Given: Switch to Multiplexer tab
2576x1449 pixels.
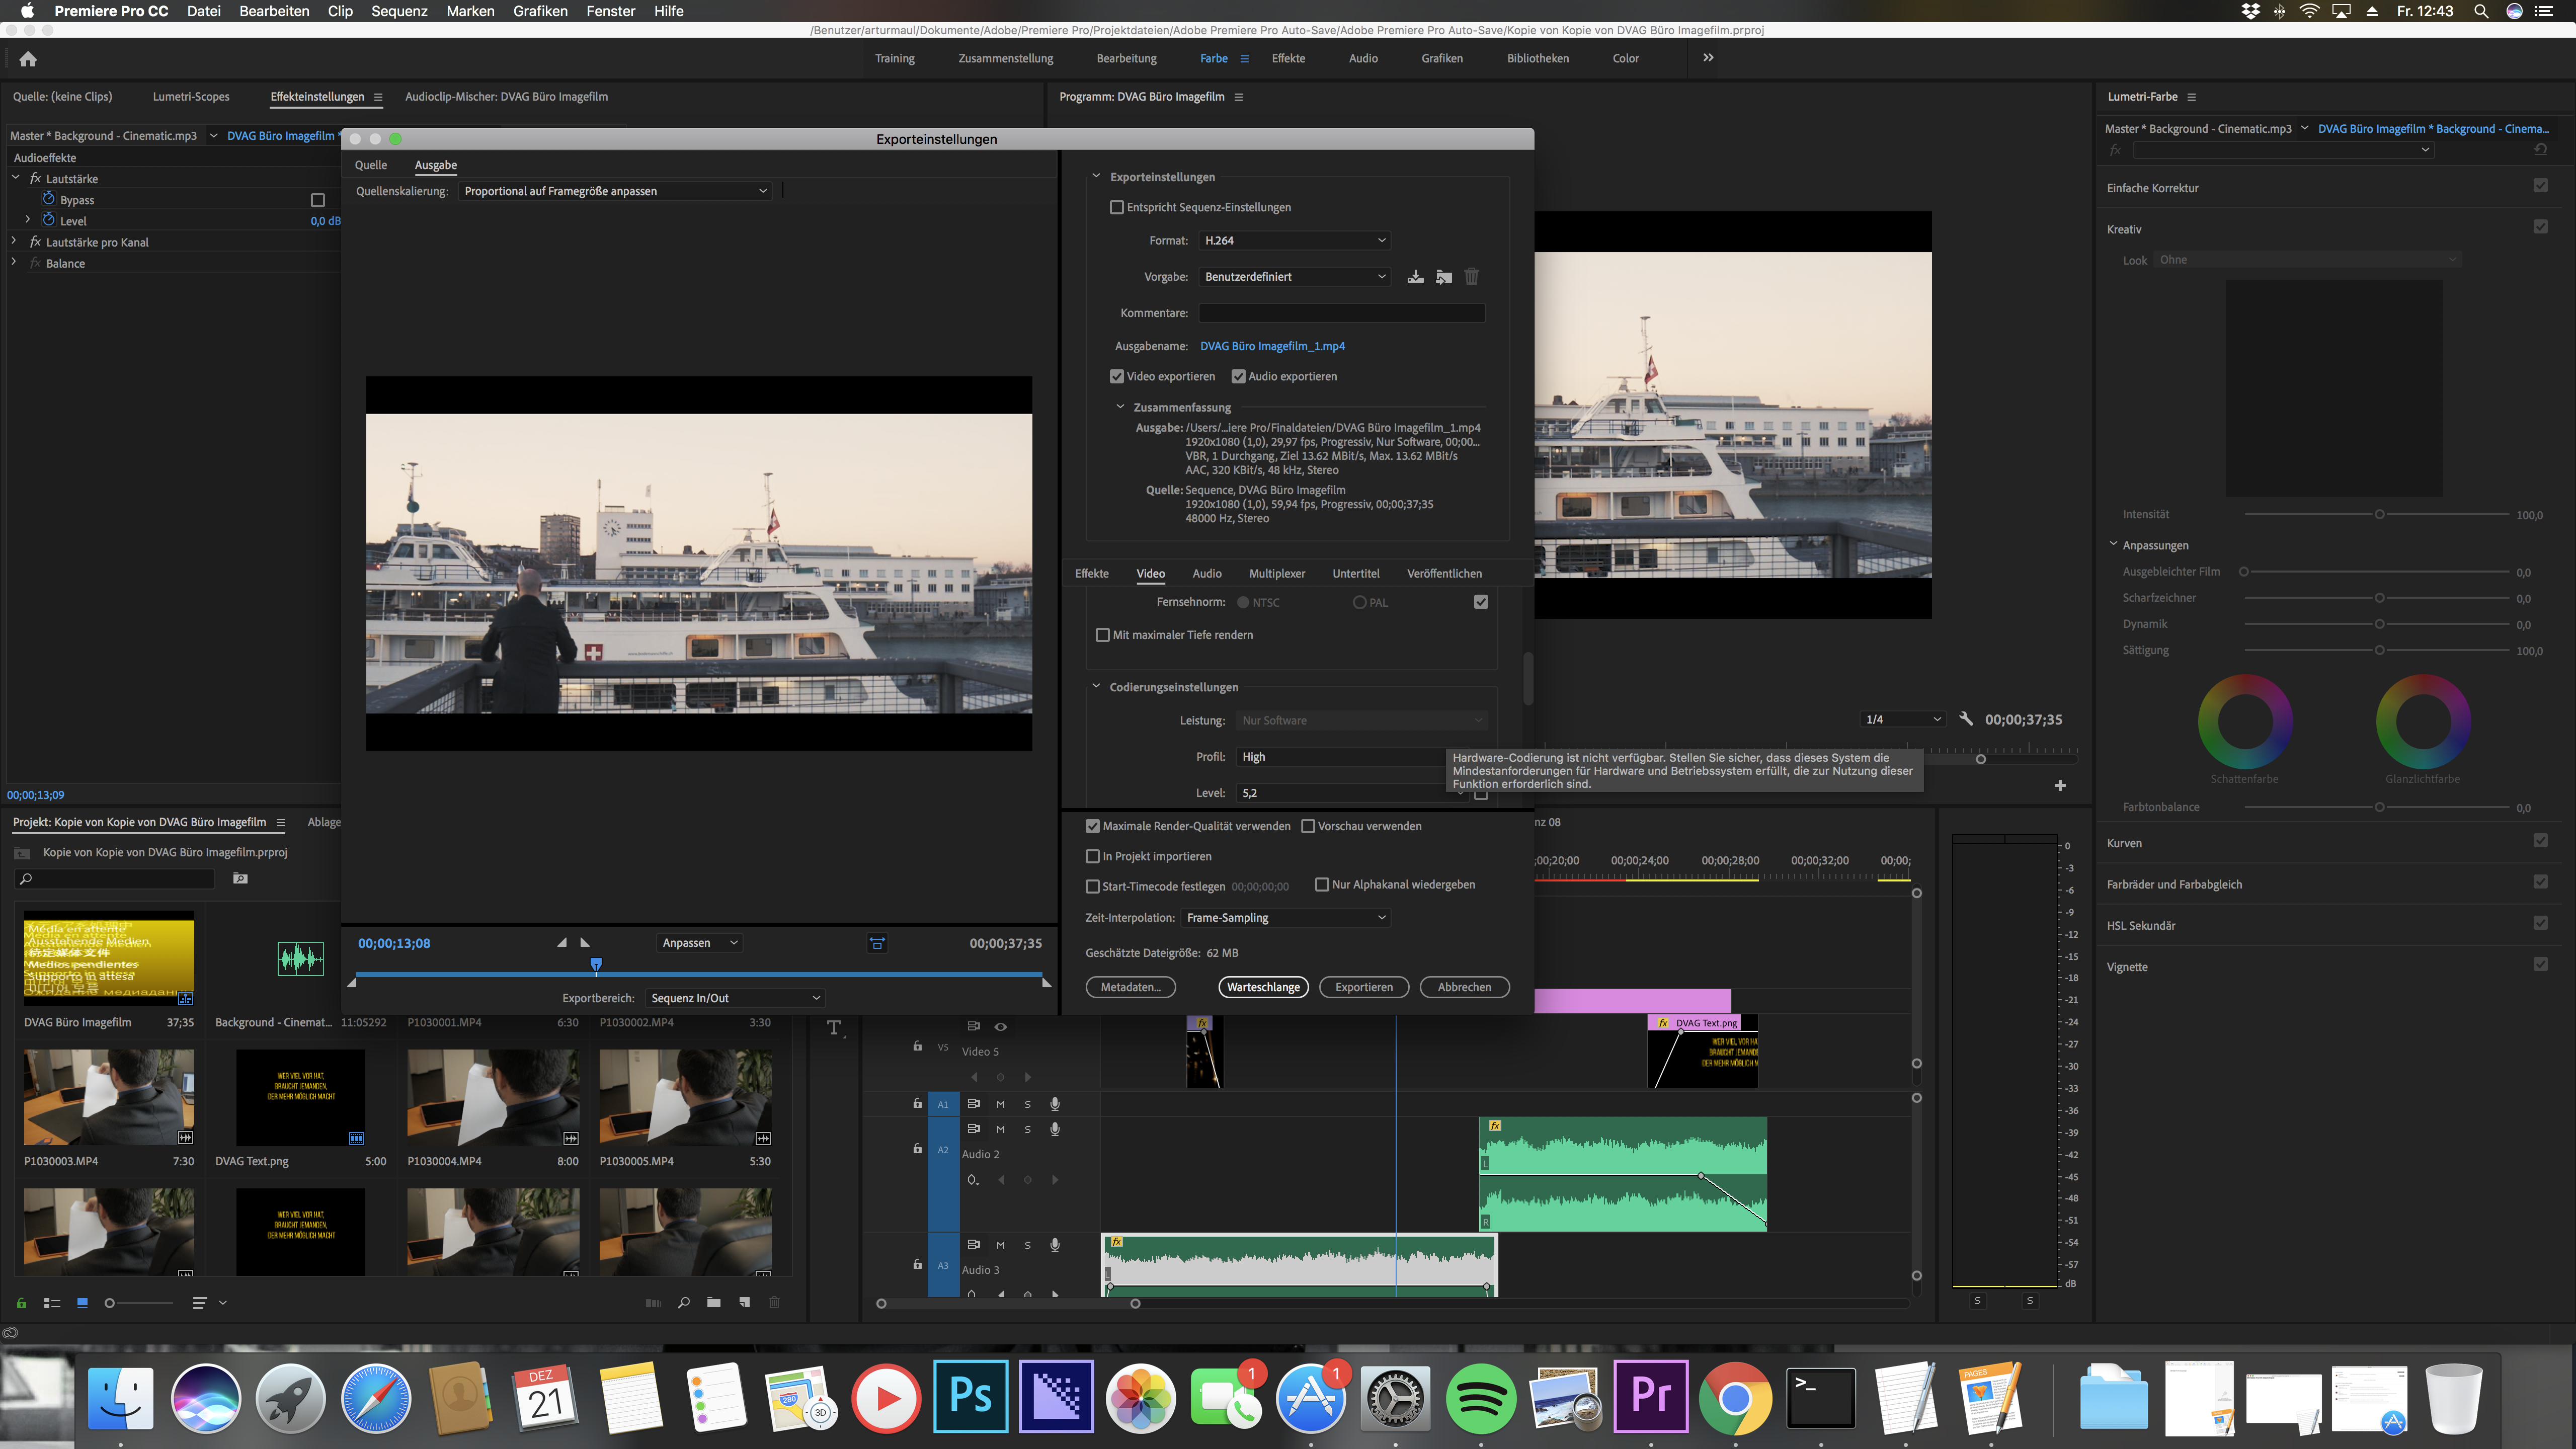Looking at the screenshot, I should click(x=1277, y=573).
